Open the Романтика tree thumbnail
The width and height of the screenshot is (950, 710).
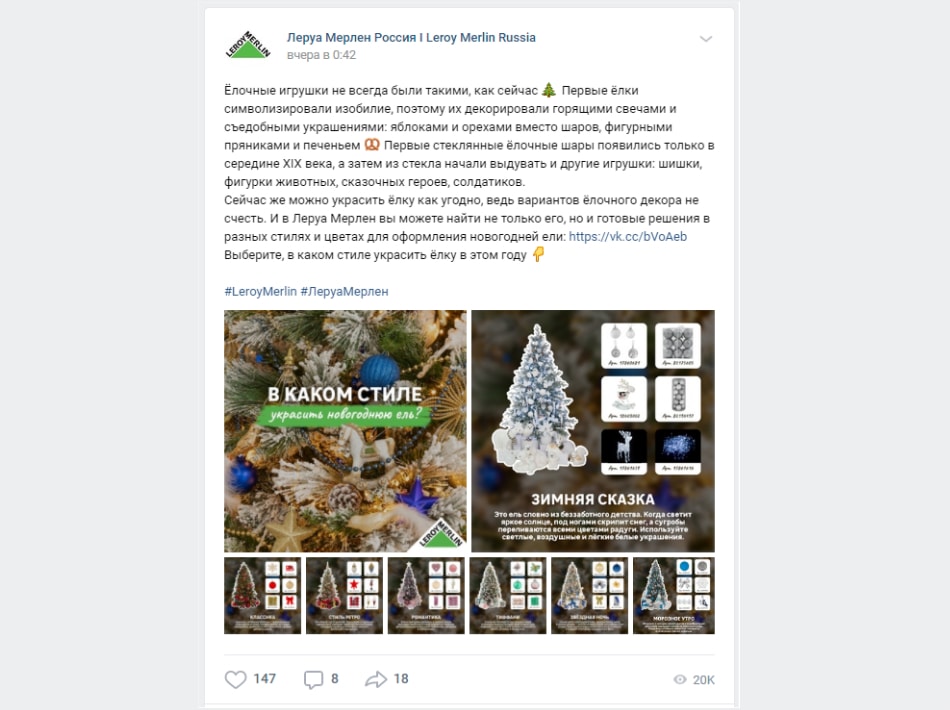(426, 596)
